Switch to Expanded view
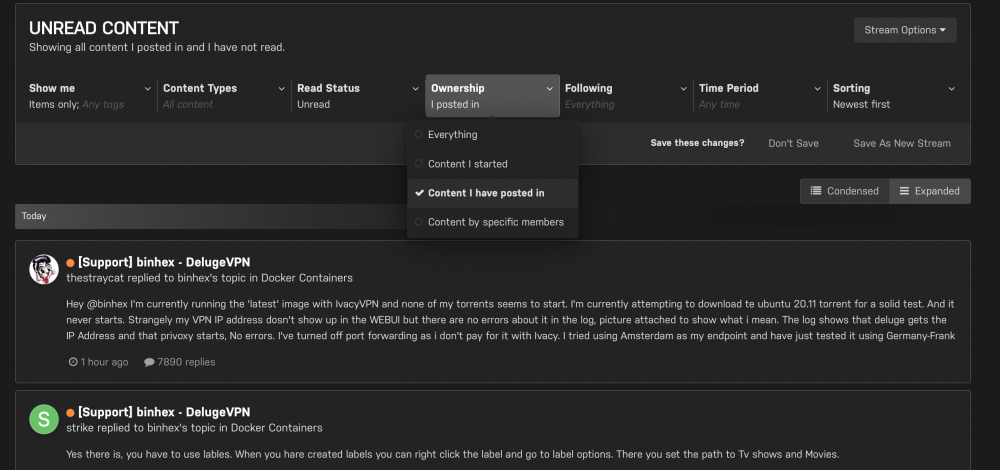Screen dimensions: 1000x470 (x=930, y=191)
